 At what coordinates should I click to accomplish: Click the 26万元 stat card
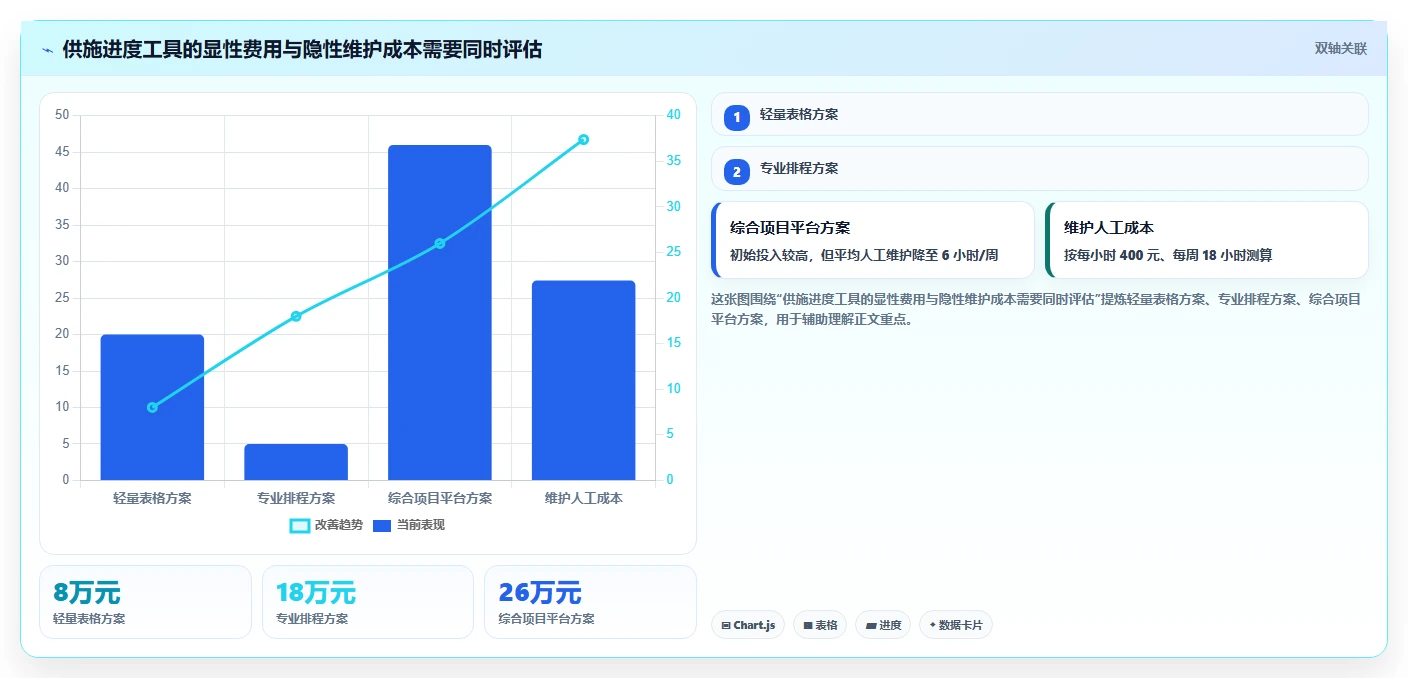point(590,602)
